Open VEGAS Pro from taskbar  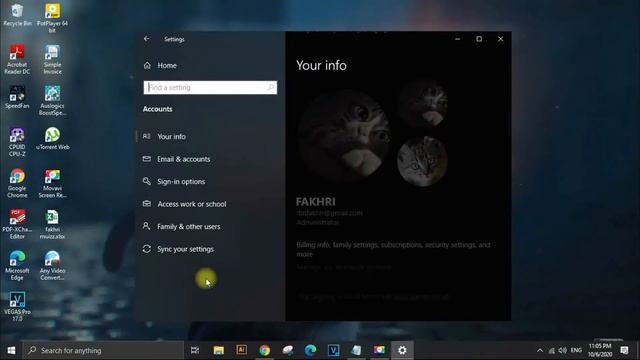click(333, 350)
